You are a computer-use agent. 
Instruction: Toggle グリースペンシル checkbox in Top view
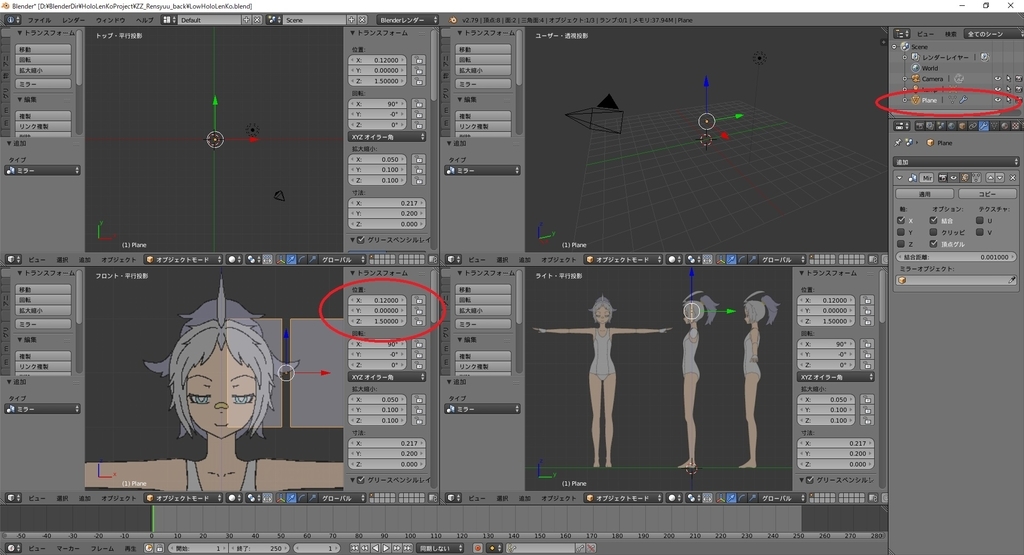click(x=361, y=240)
